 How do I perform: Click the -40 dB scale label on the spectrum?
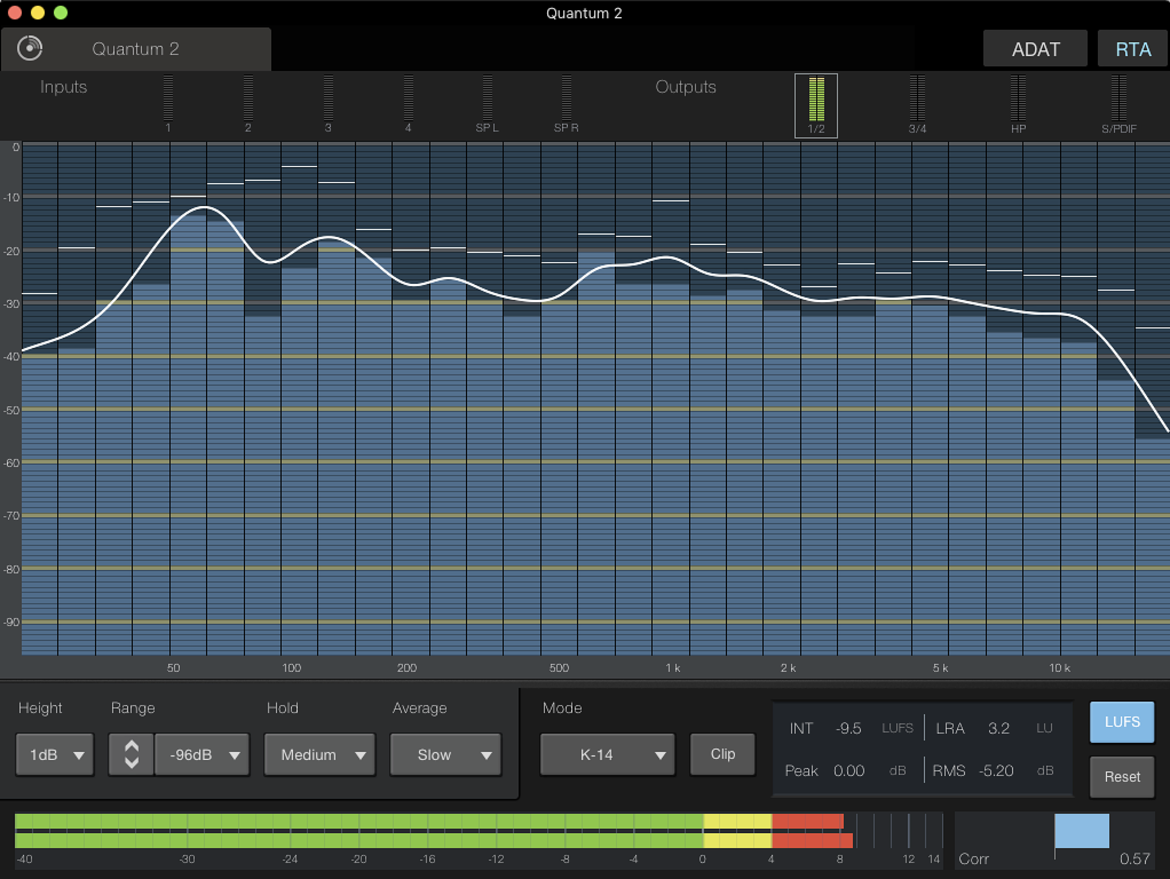[11, 357]
